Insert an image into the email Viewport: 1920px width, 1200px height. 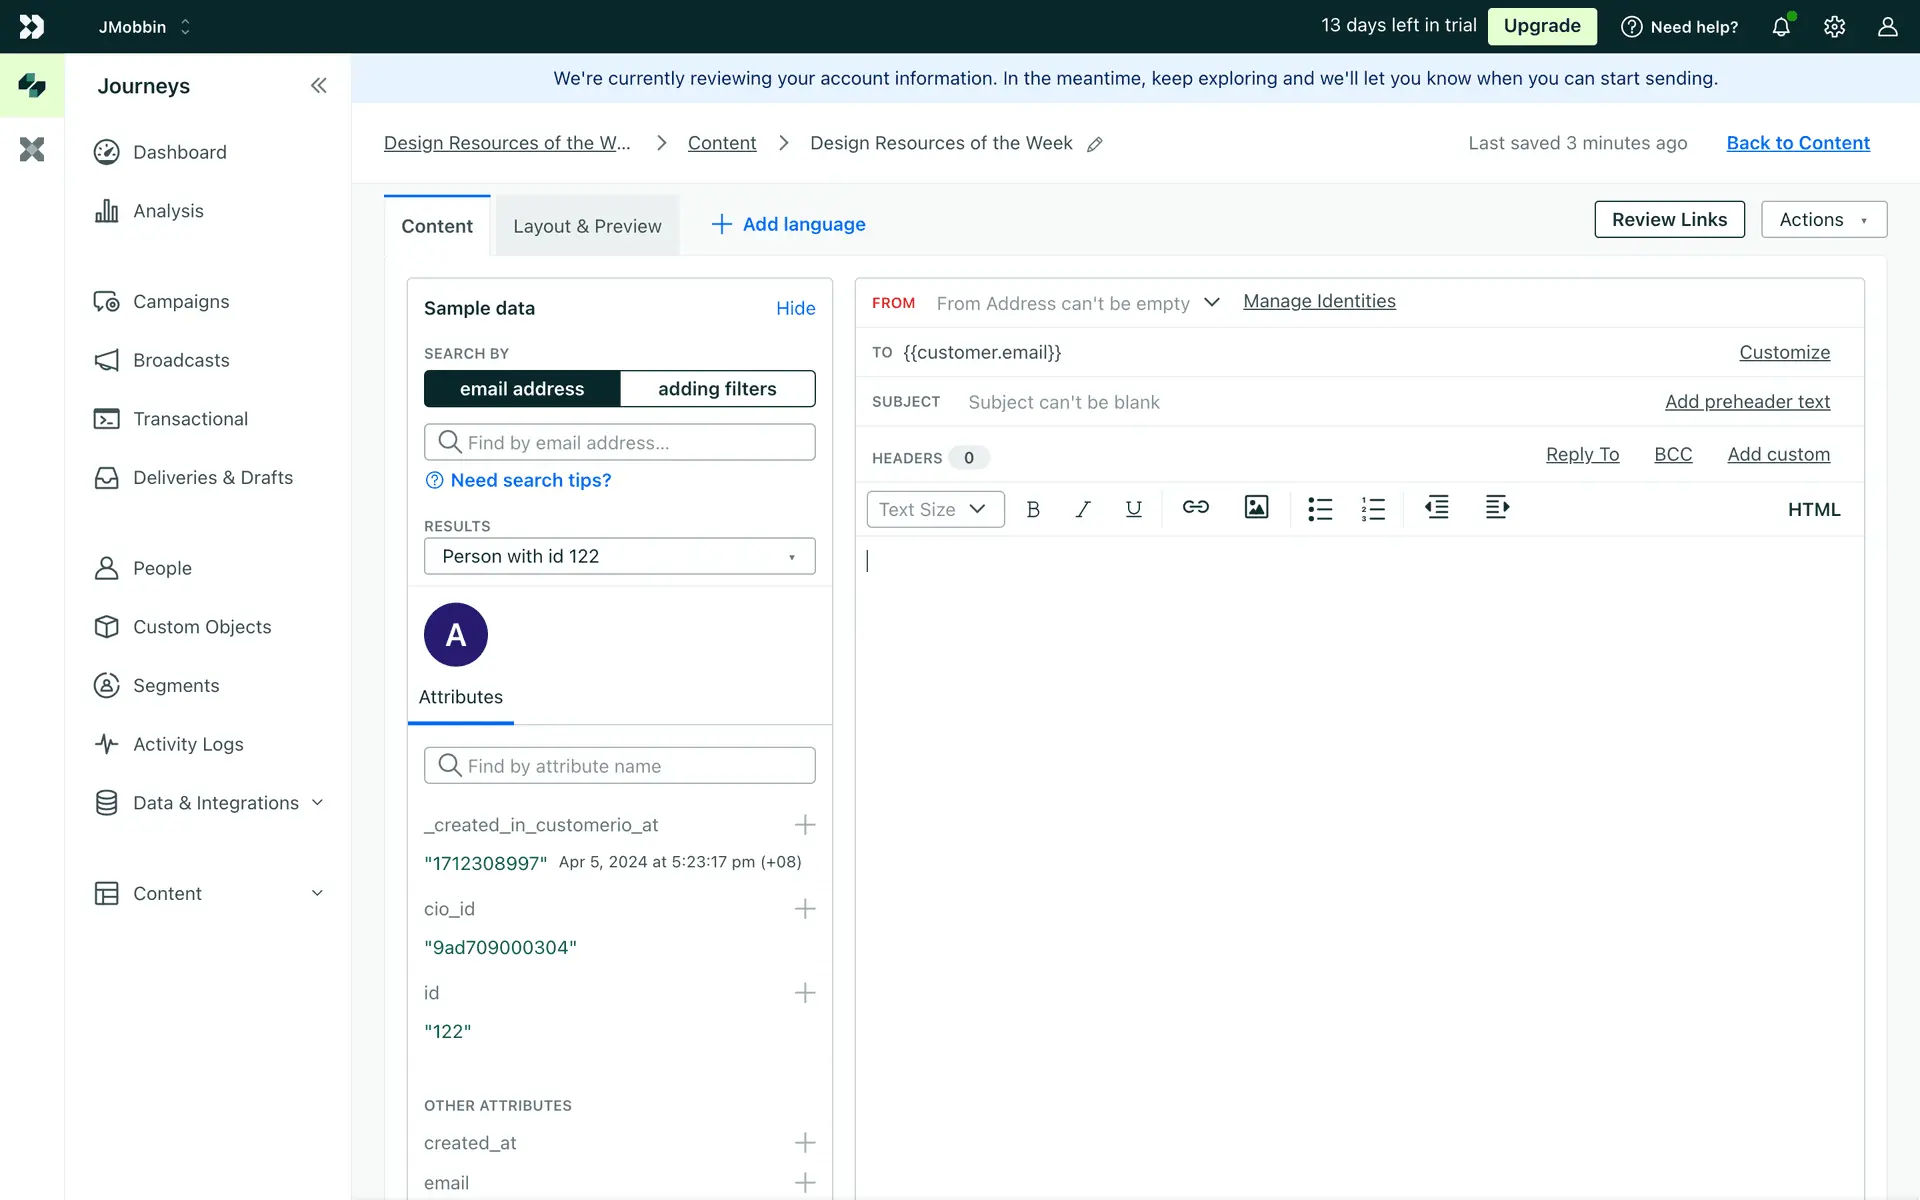coord(1256,508)
